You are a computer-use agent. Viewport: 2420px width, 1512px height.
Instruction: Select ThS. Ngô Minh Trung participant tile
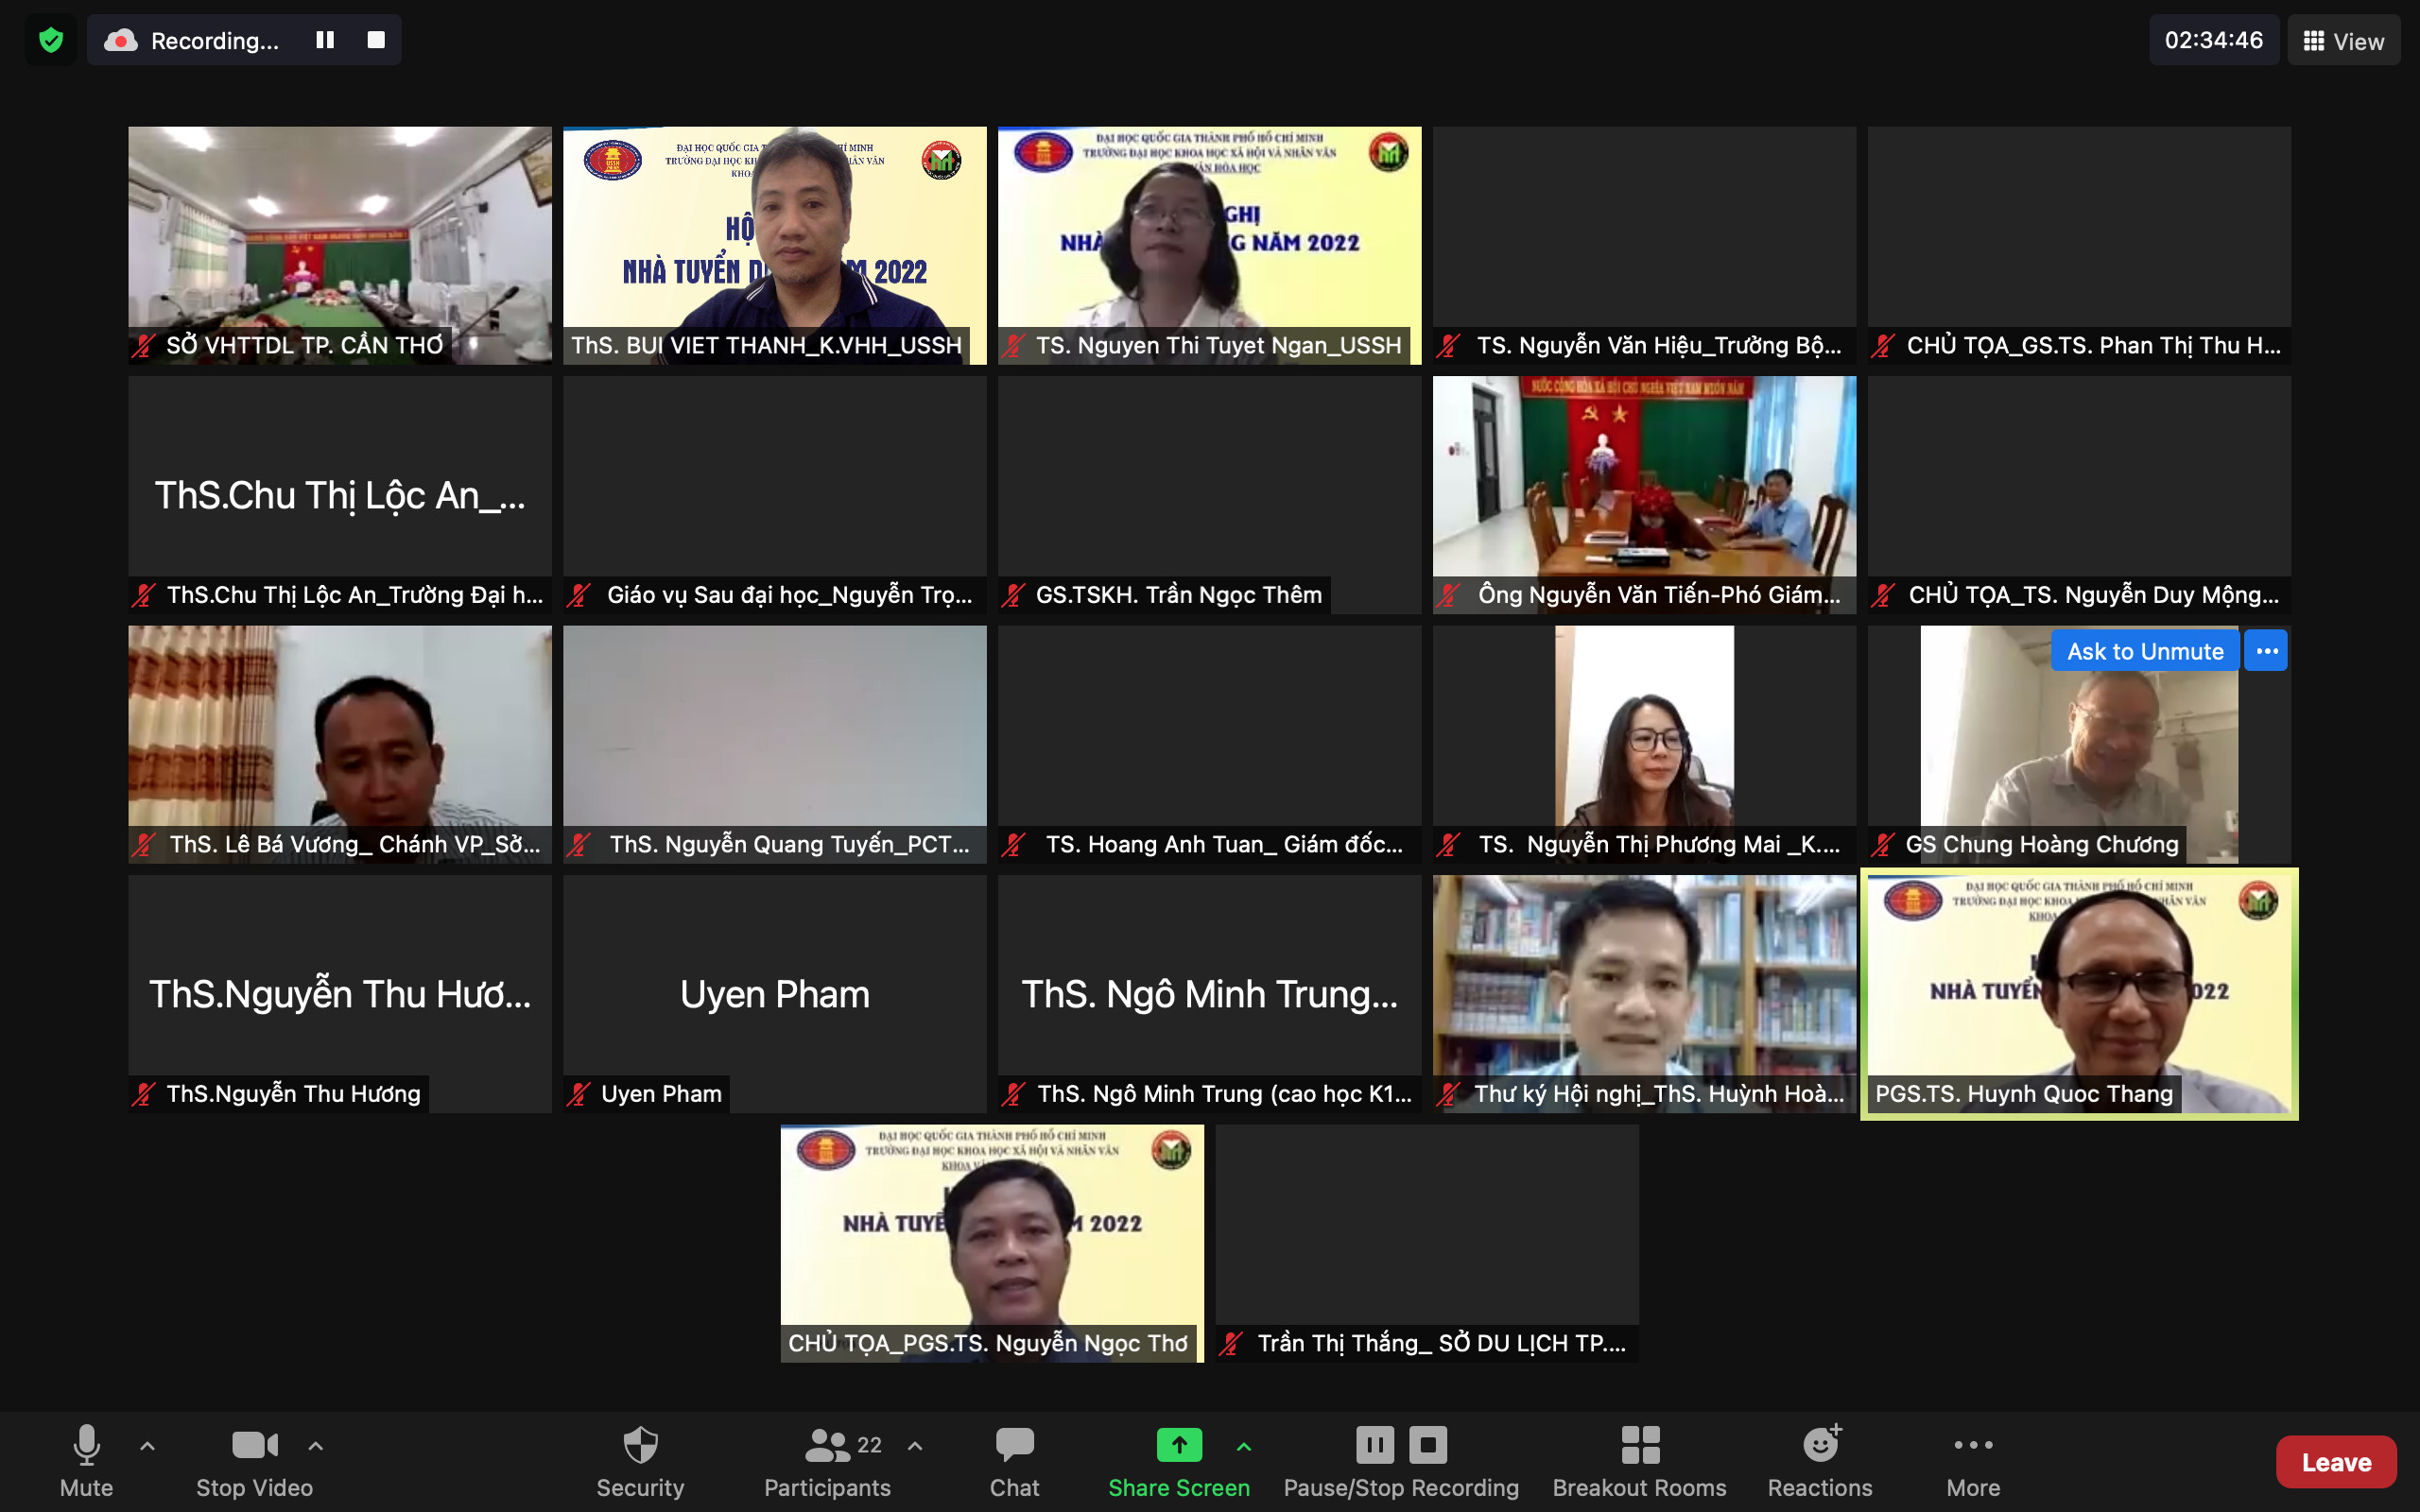1209,993
